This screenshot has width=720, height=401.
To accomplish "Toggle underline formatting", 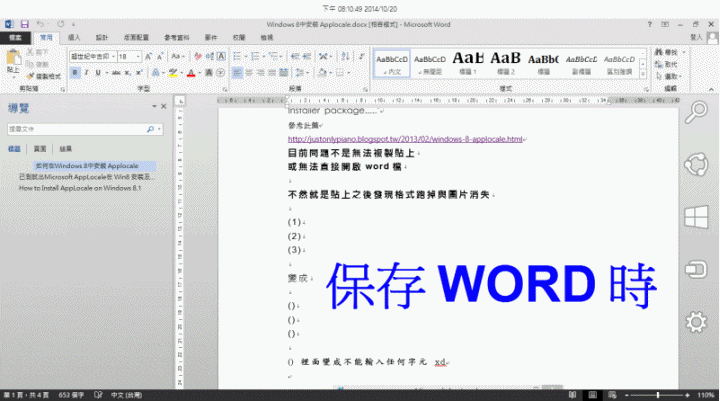I will 97,73.
